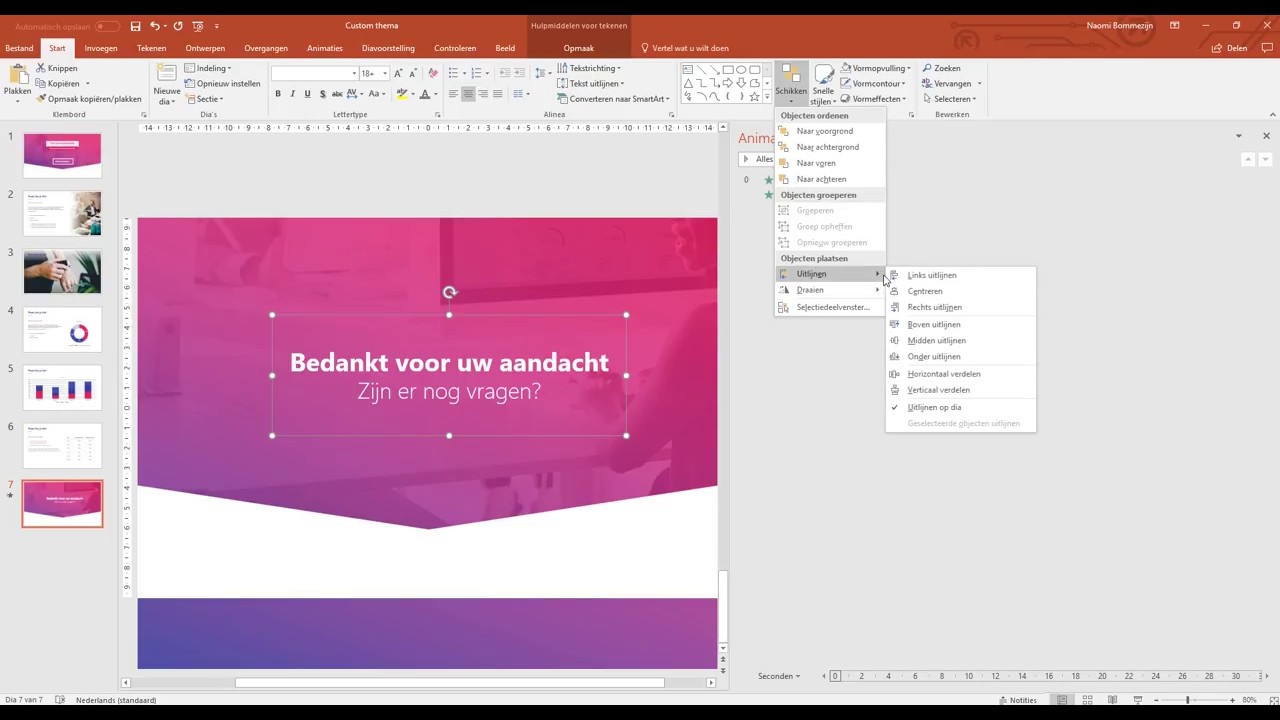Click the Schikken arrange button
The image size is (1280, 720).
coord(790,82)
